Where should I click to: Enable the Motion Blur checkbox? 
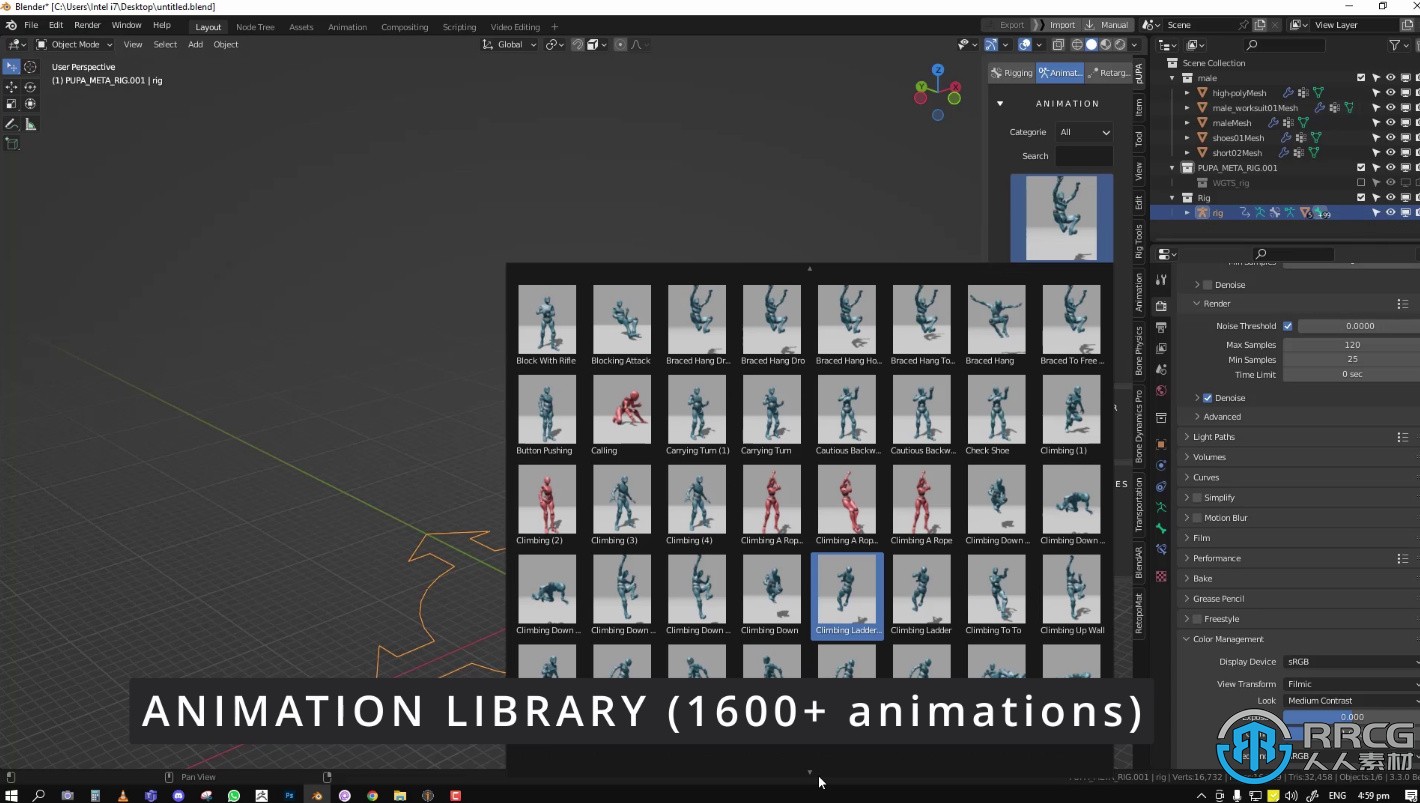tap(1197, 518)
